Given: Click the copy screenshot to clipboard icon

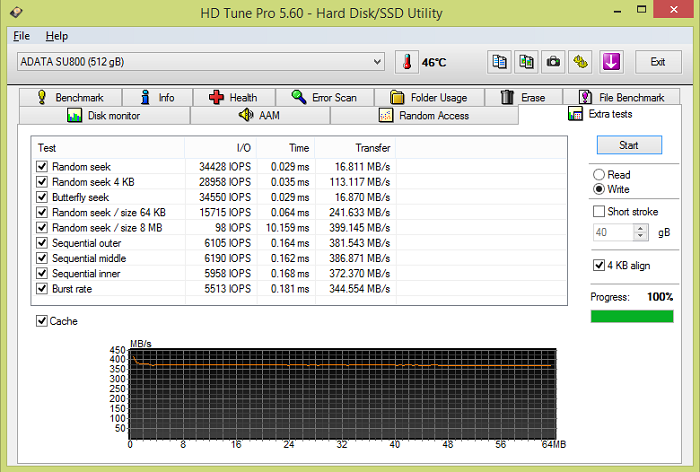Looking at the screenshot, I should point(526,62).
